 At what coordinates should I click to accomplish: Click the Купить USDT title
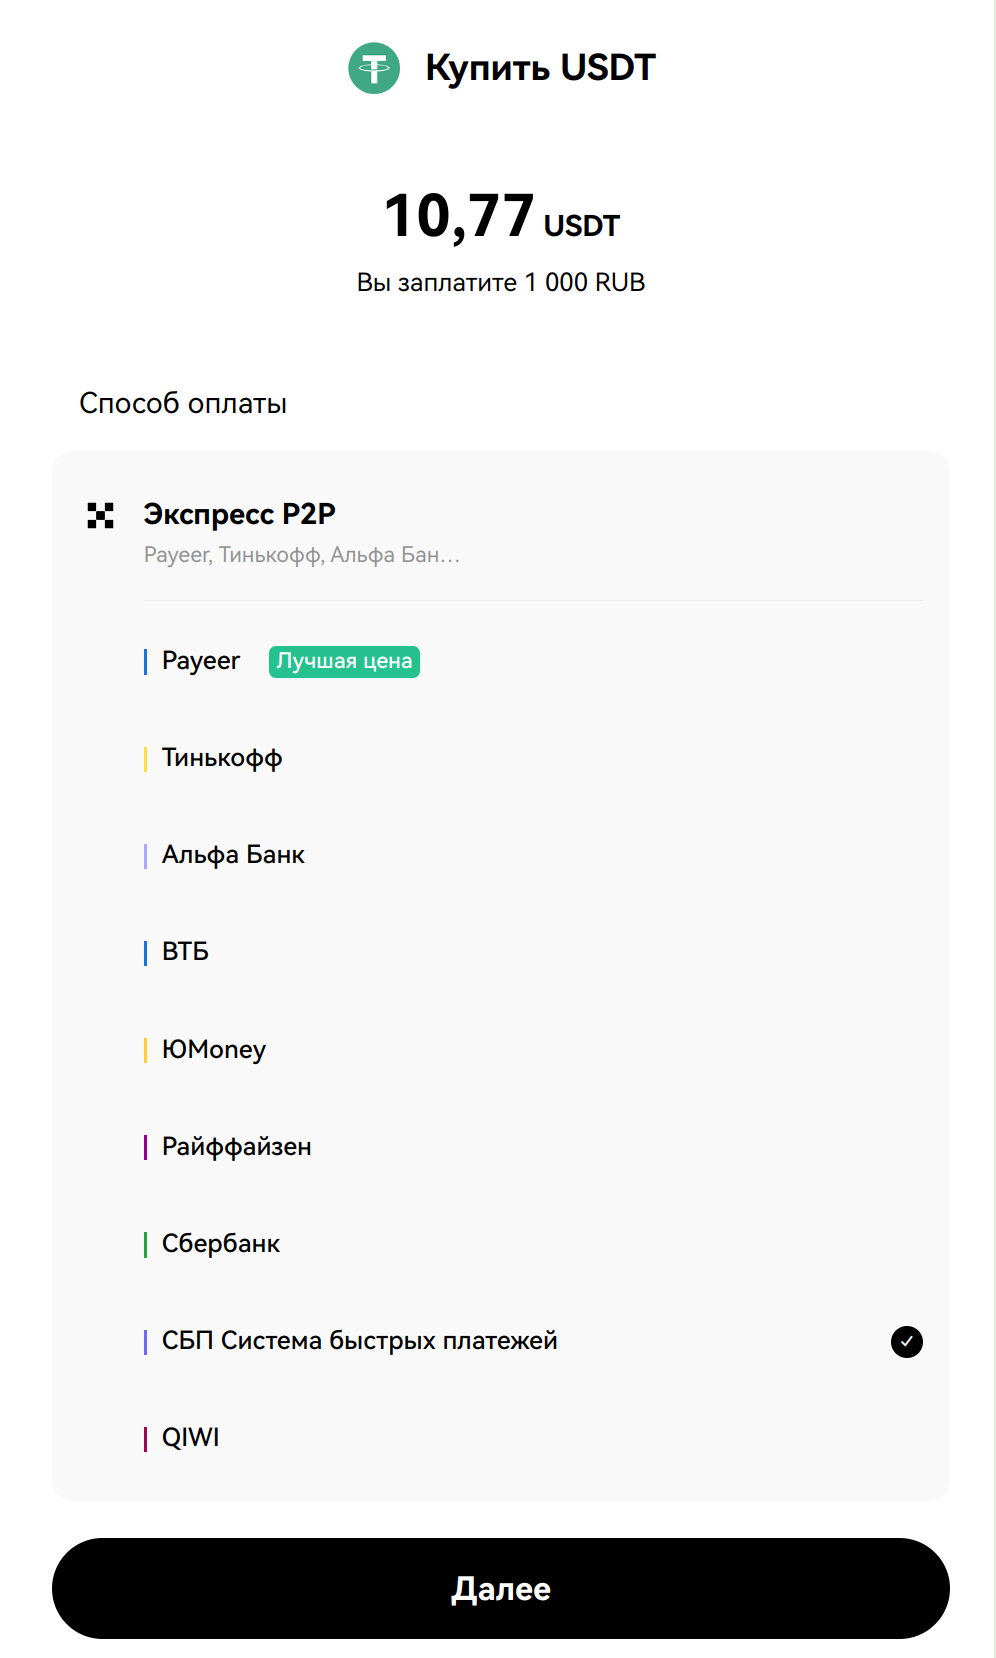(540, 68)
